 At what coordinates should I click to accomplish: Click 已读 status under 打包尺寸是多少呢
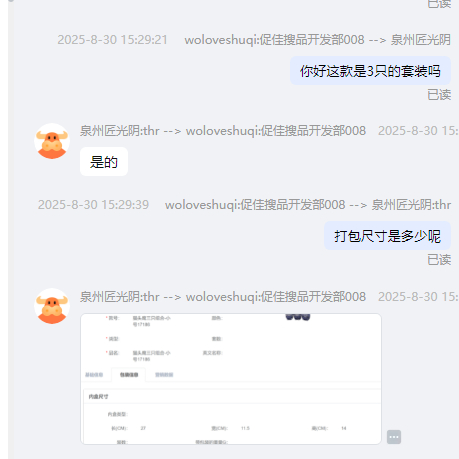click(439, 260)
